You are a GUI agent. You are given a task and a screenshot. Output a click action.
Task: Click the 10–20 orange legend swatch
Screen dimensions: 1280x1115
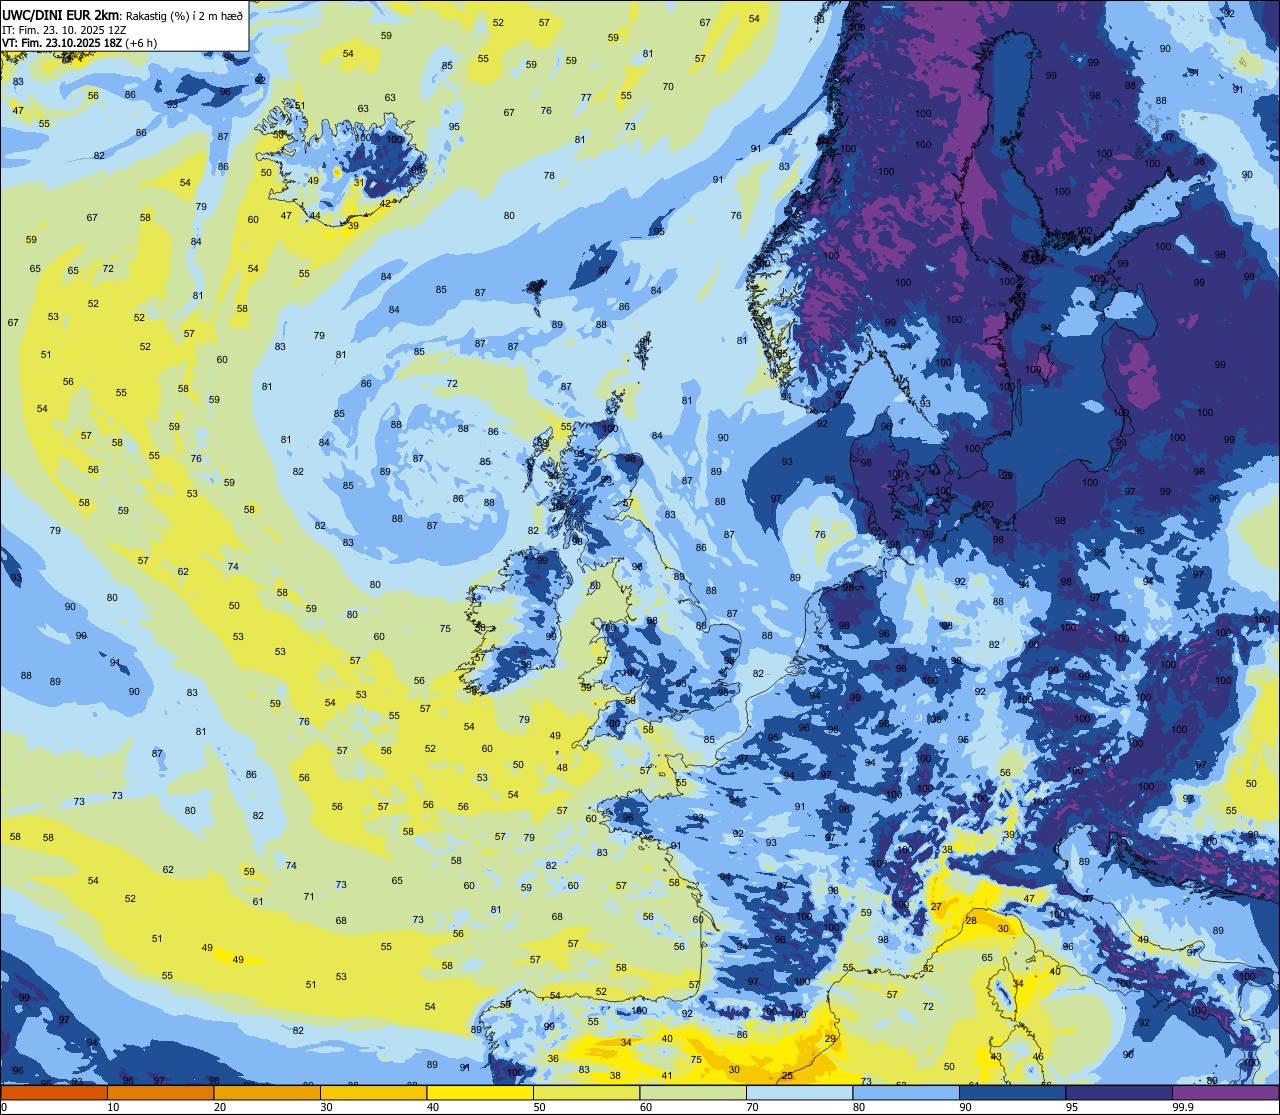(x=160, y=1092)
